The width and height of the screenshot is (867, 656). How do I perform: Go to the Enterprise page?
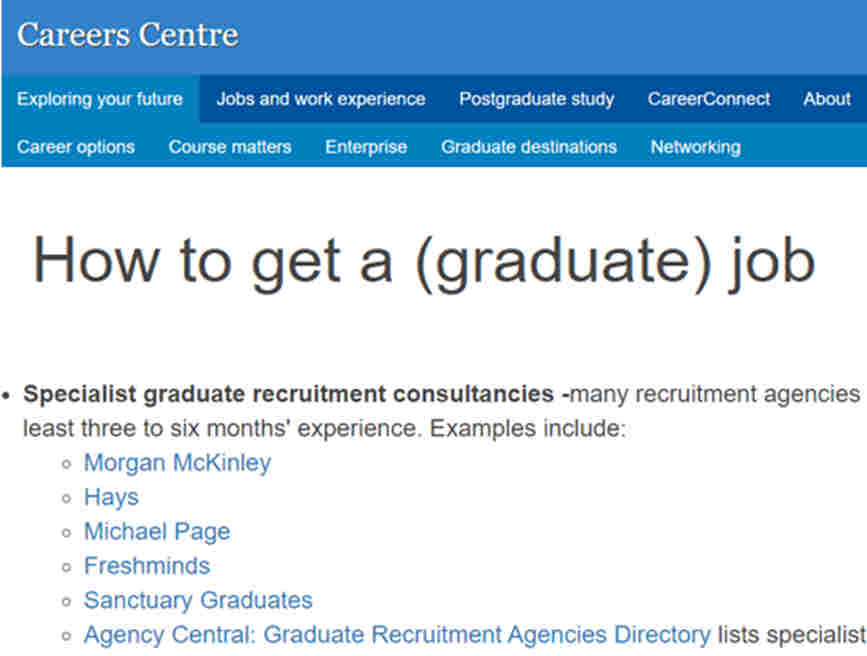click(366, 147)
